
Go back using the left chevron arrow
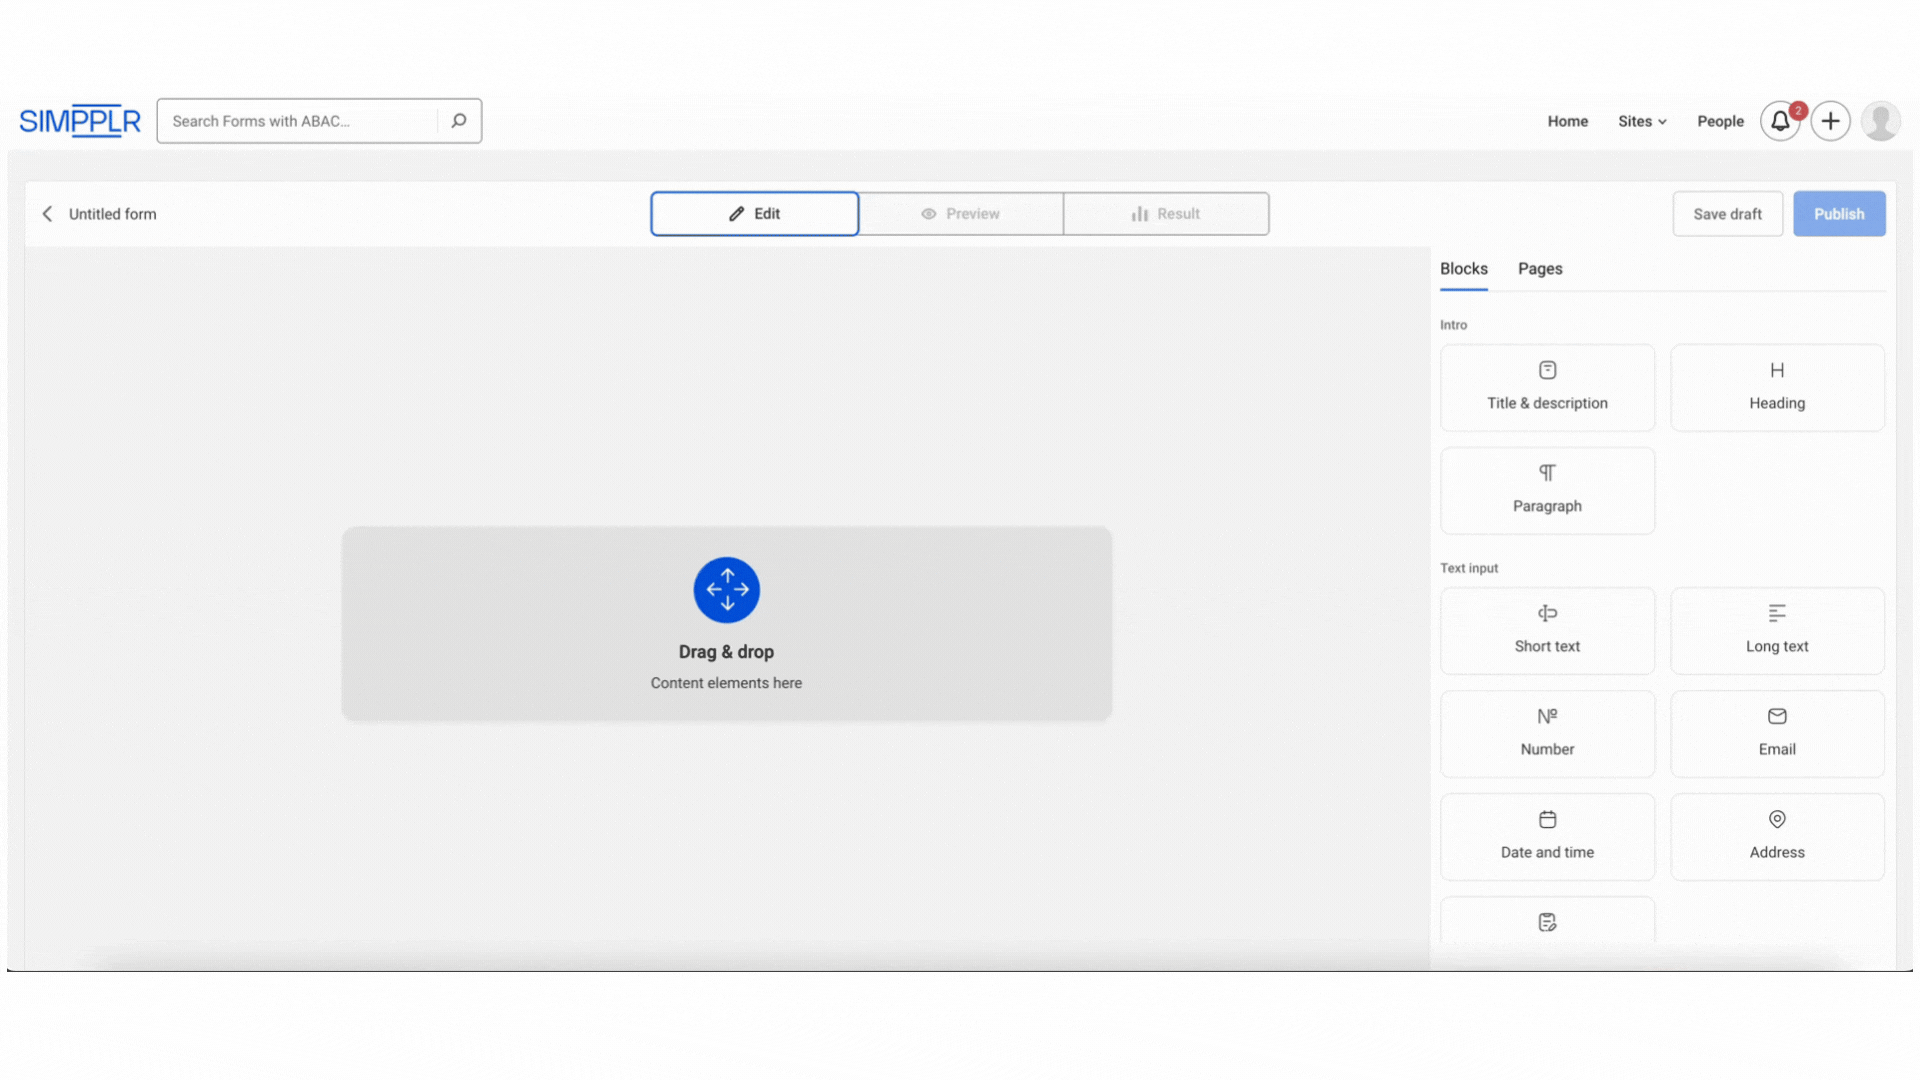(47, 214)
